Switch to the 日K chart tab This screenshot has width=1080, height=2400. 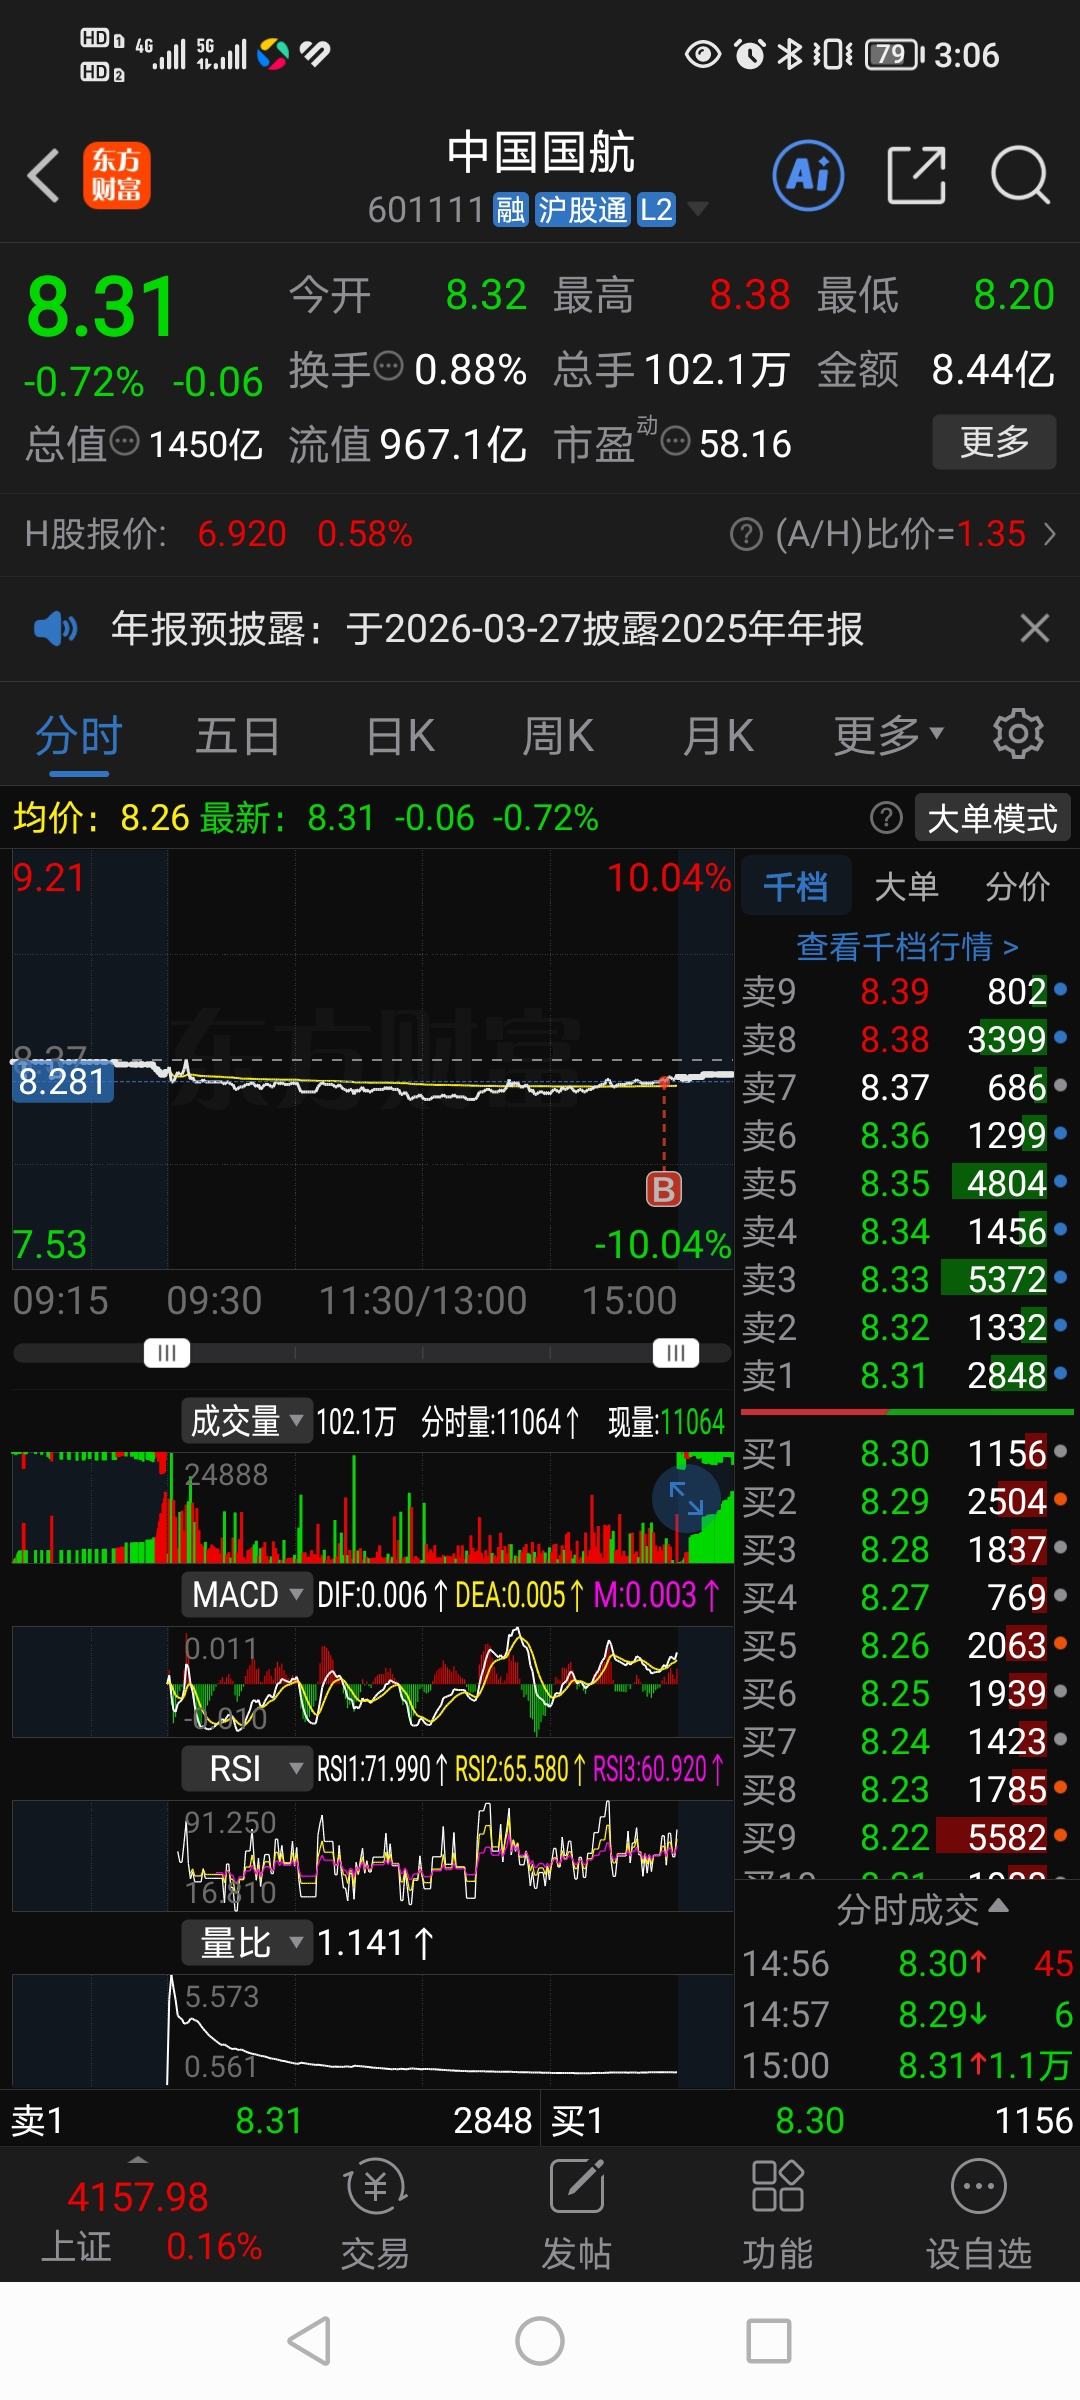(400, 737)
